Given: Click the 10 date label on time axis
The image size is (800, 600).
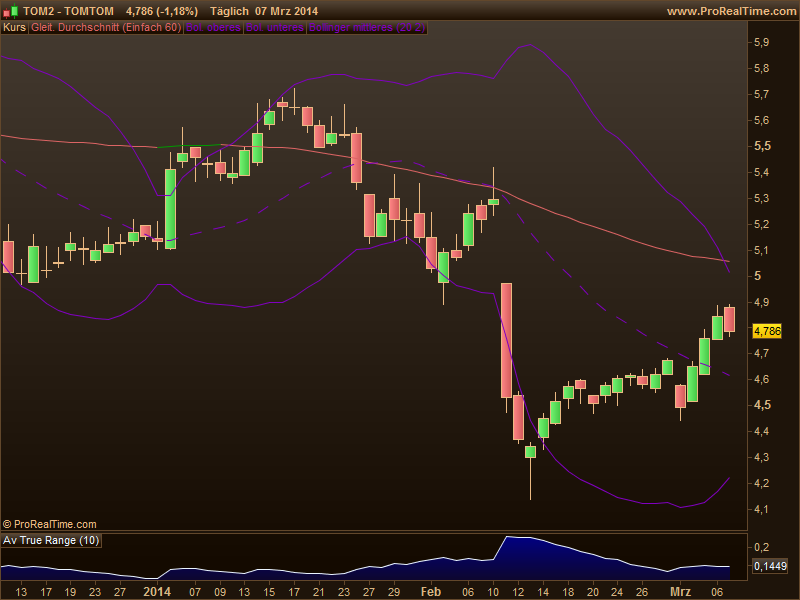Looking at the screenshot, I should pos(493,592).
